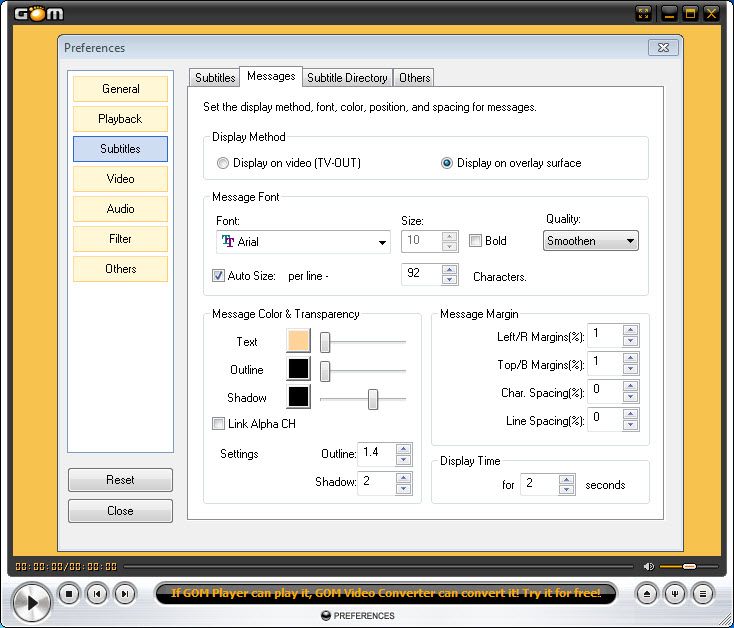The width and height of the screenshot is (734, 628).
Task: Click the volume slider knob
Action: click(689, 567)
